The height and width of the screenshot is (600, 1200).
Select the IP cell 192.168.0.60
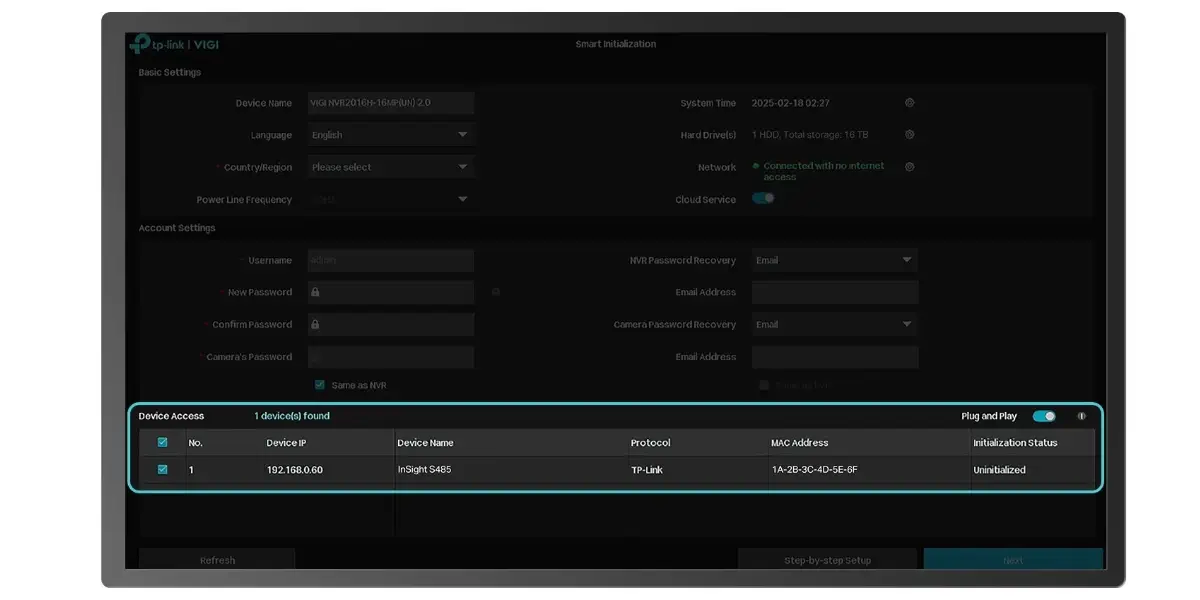[x=295, y=470]
